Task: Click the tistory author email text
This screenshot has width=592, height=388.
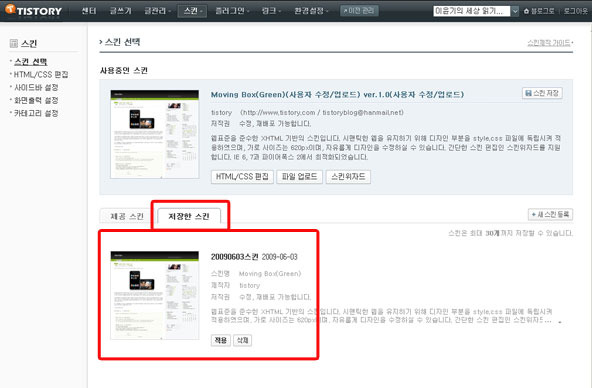Action: click(362, 112)
